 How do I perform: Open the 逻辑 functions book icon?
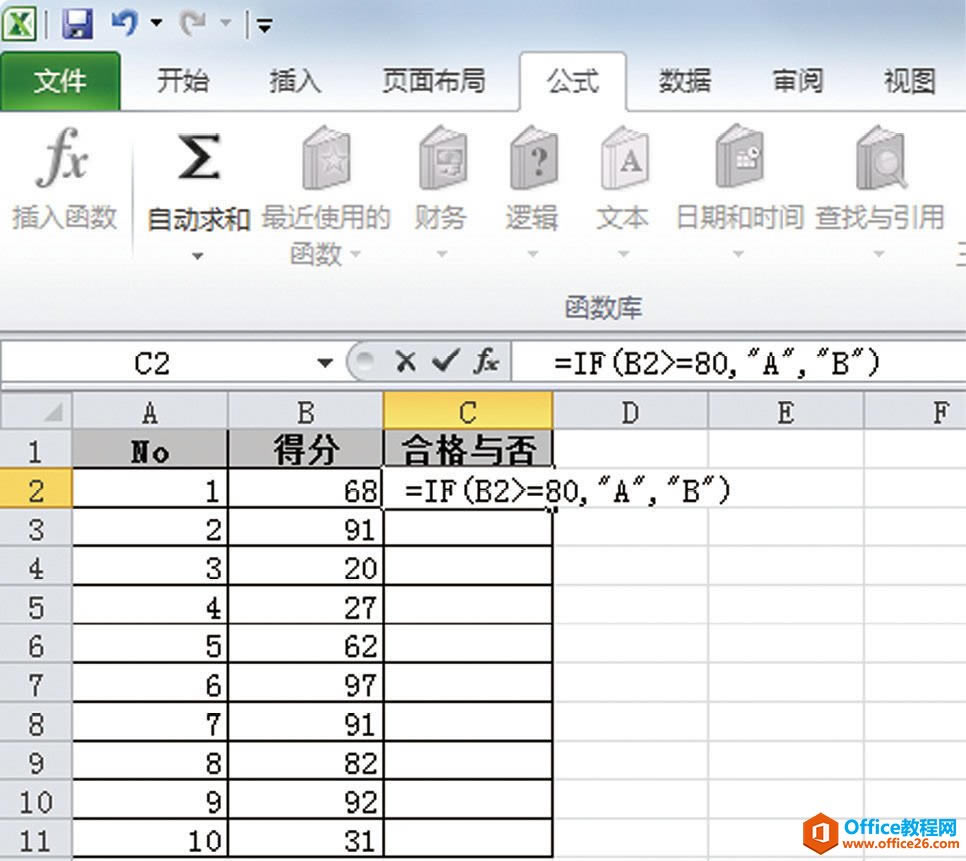point(534,158)
